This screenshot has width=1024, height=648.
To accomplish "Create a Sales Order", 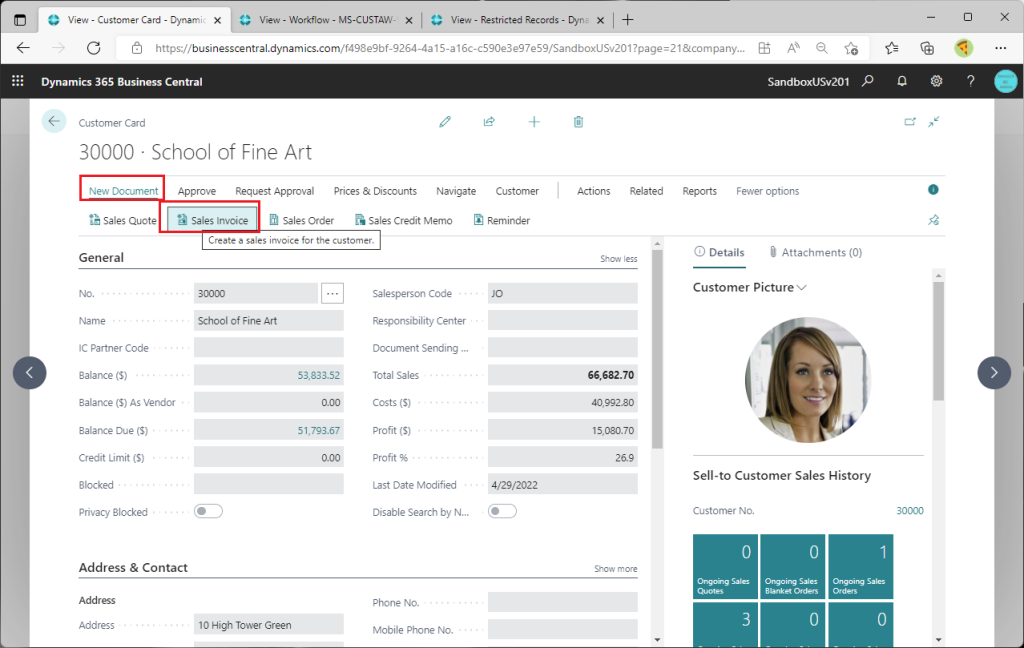I will point(302,220).
